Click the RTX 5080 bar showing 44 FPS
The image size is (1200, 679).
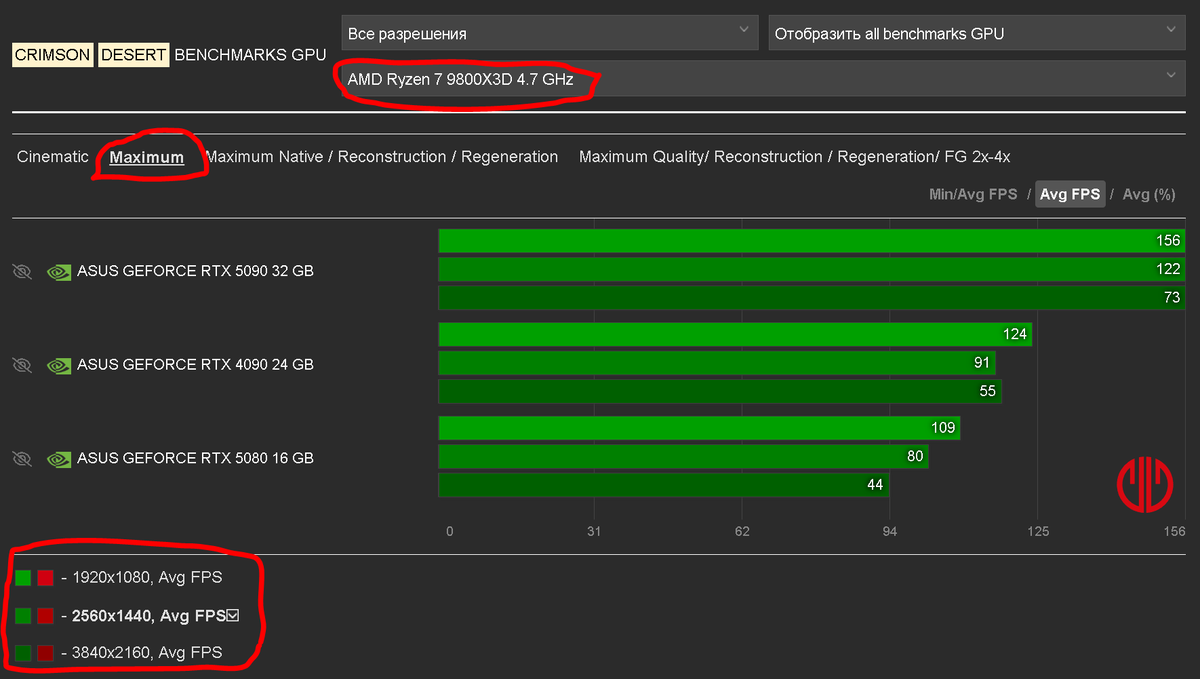[x=664, y=485]
